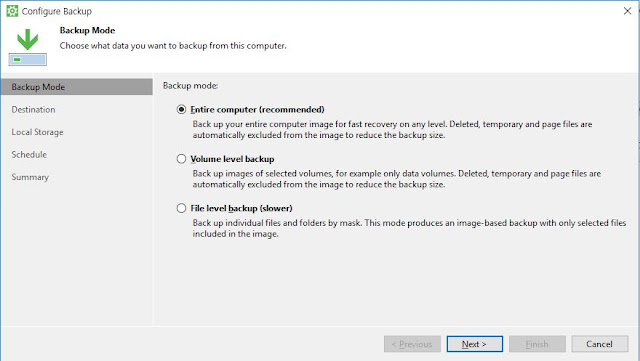This screenshot has width=640, height=361.
Task: Click the Next button
Action: coord(475,344)
